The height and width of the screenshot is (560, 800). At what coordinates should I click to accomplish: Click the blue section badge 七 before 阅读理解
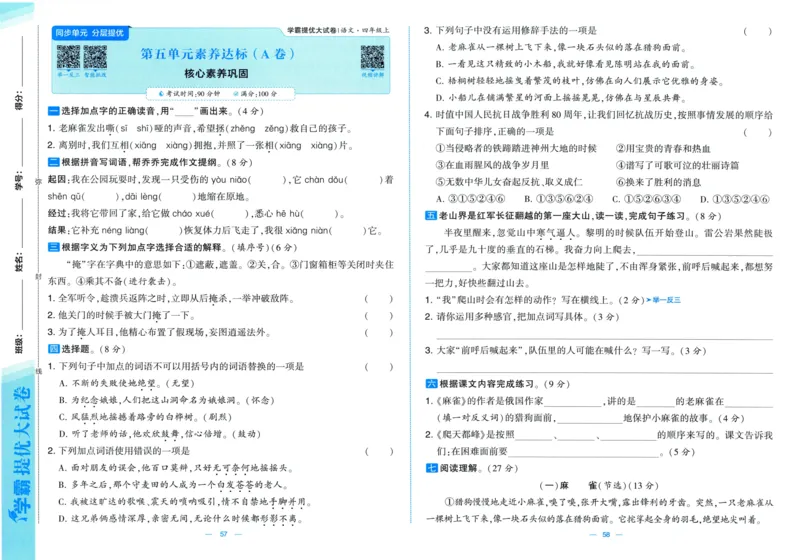click(431, 468)
